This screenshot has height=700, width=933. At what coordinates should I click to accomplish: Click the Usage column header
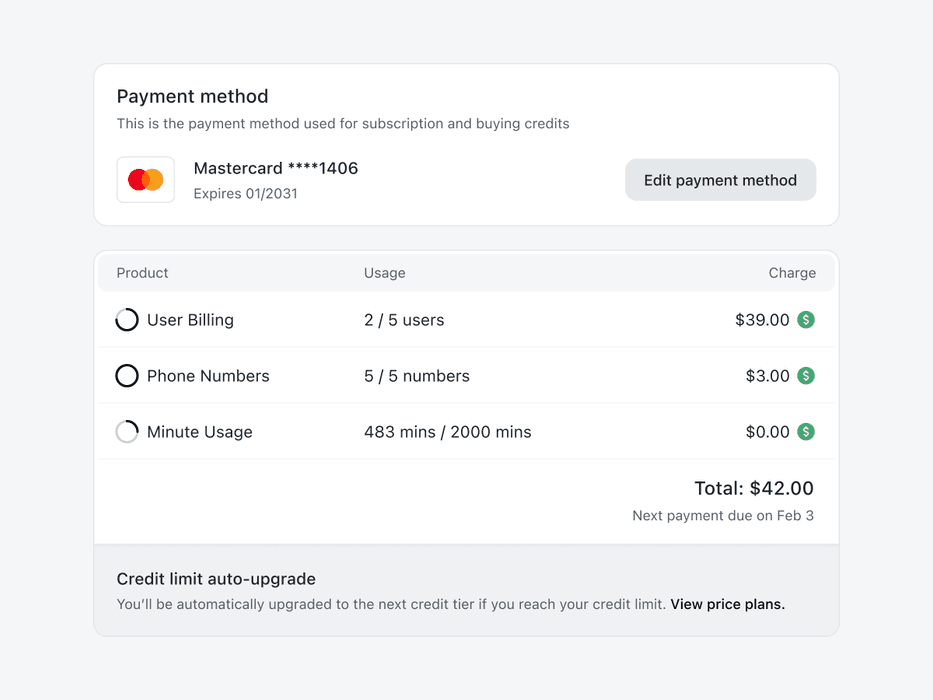[x=384, y=273]
